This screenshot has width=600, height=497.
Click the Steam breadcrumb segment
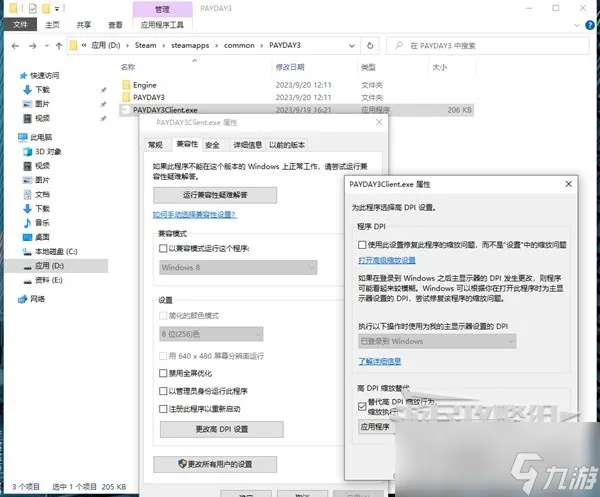coord(145,45)
